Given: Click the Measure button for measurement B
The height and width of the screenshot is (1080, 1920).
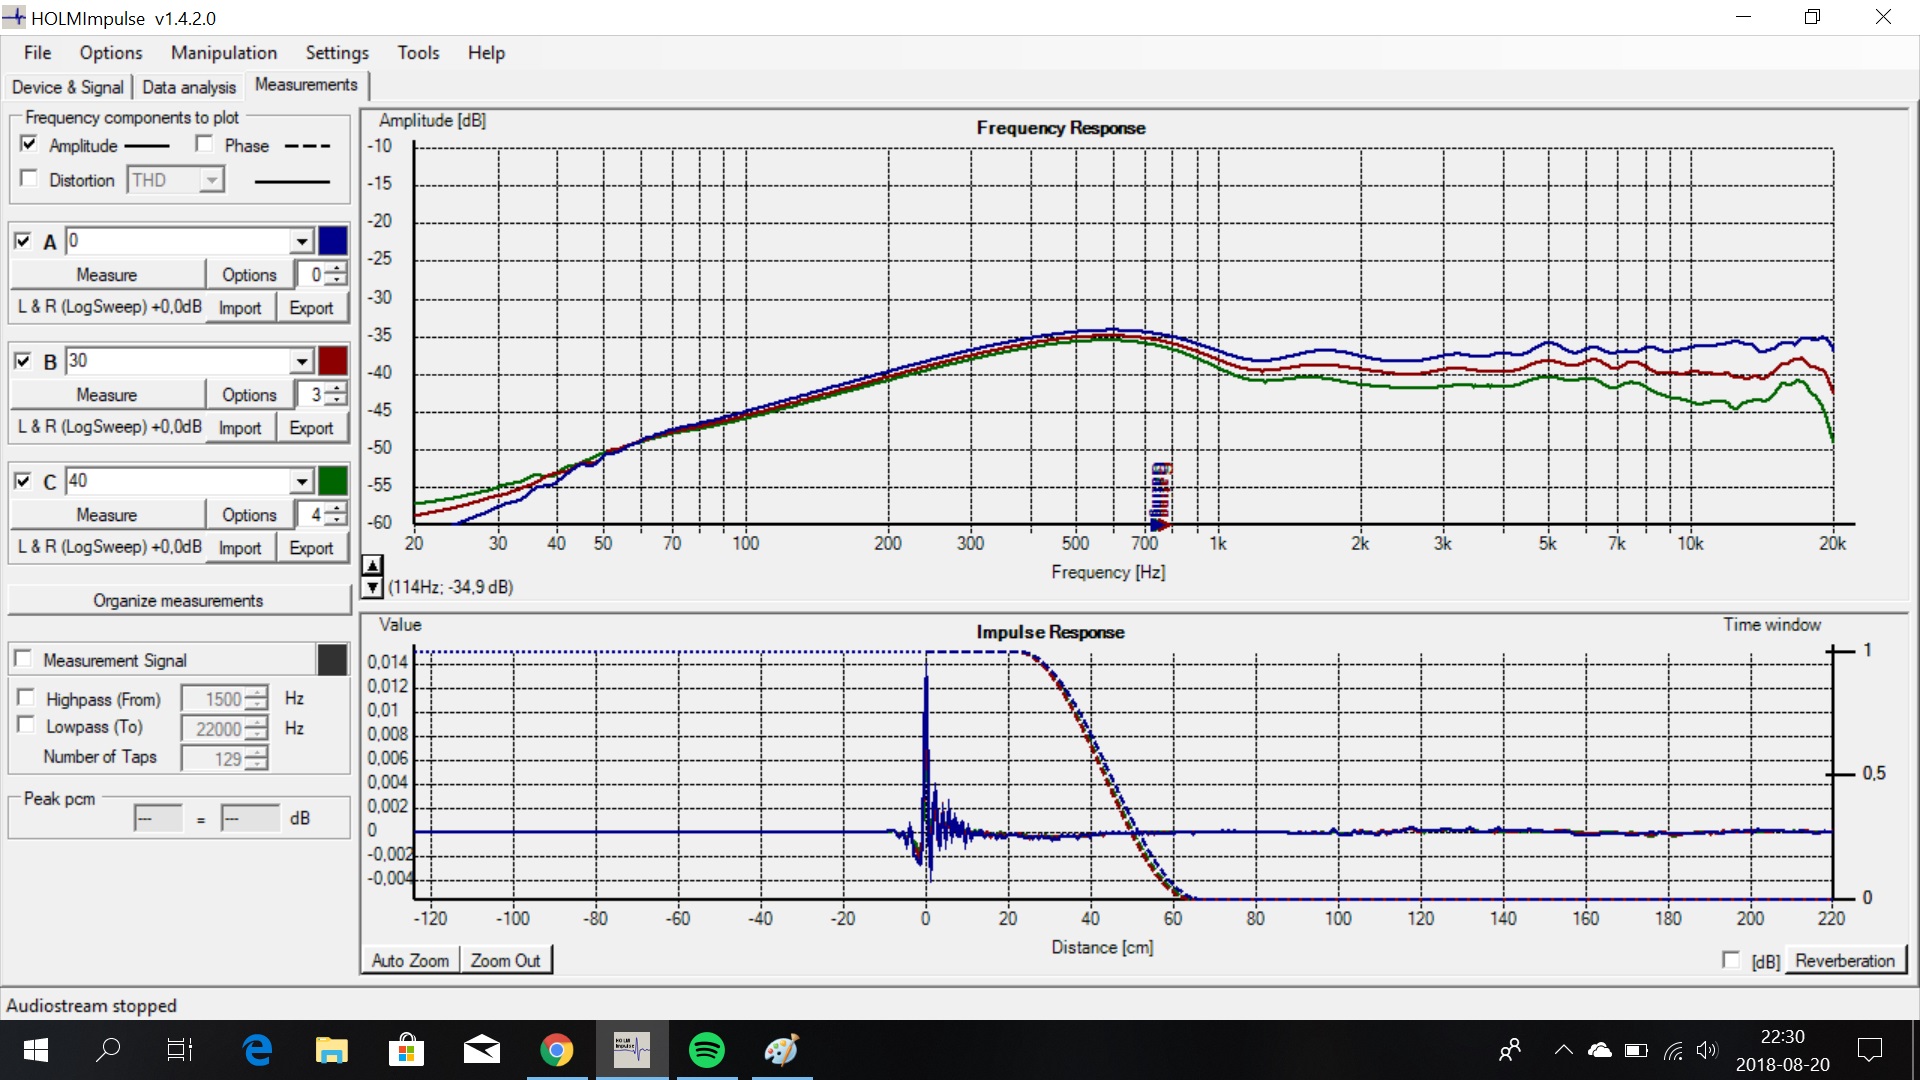Looking at the screenshot, I should point(105,396).
